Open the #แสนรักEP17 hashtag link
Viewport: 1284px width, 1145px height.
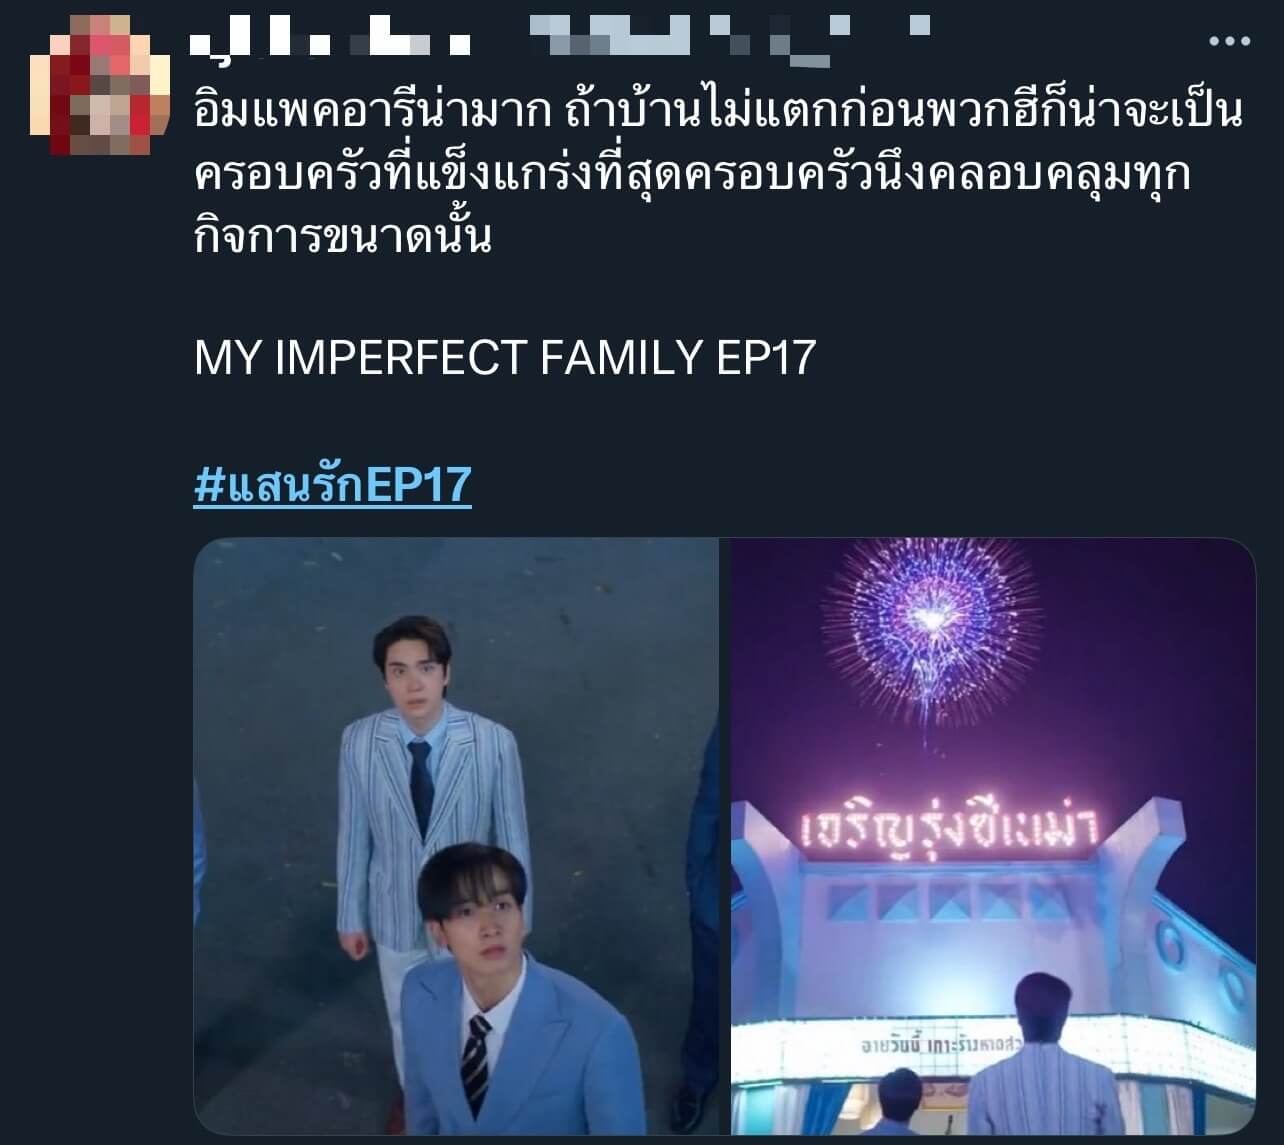(332, 485)
